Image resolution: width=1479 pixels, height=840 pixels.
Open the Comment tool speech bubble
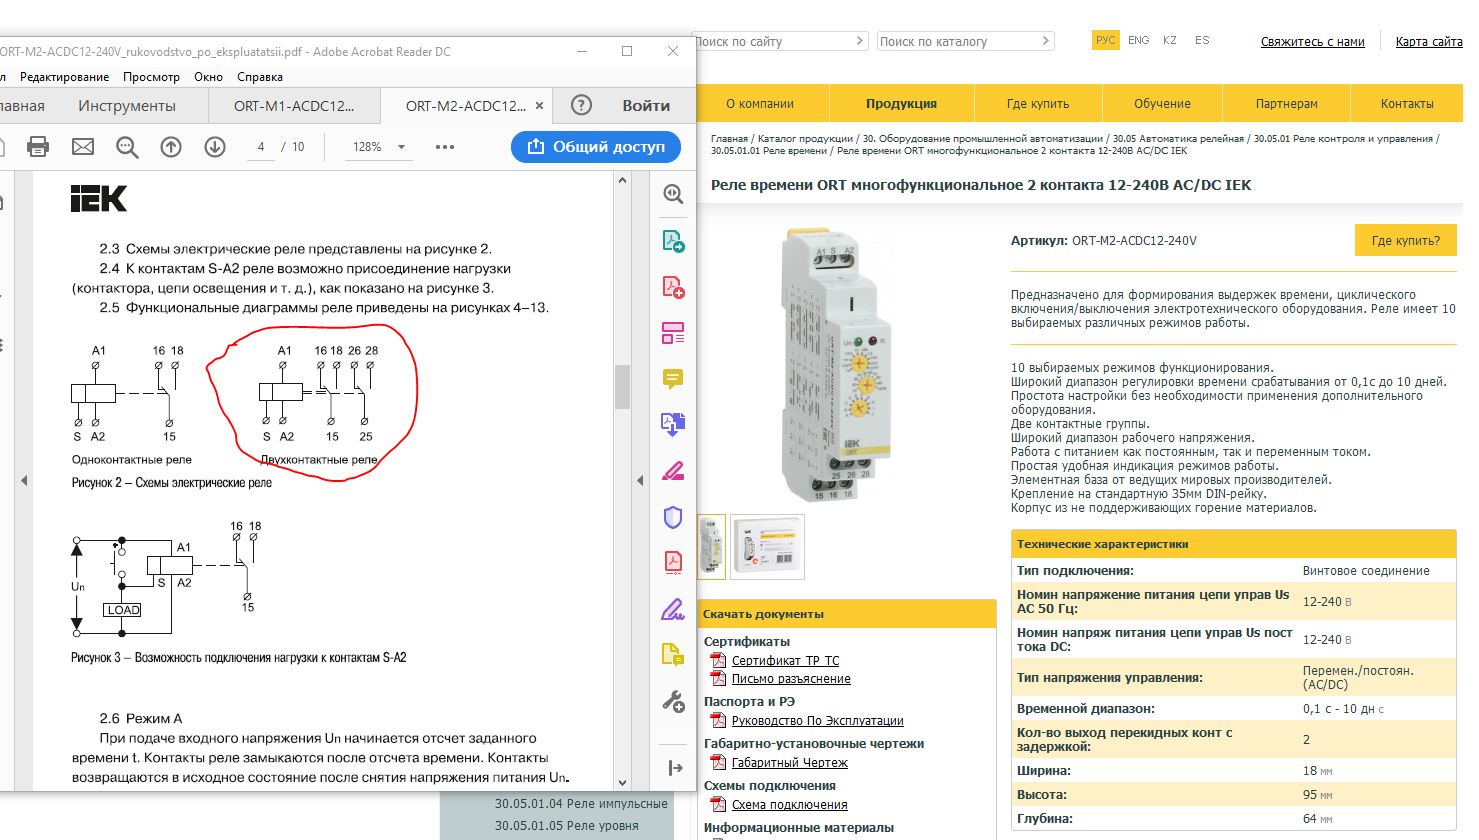pos(673,379)
